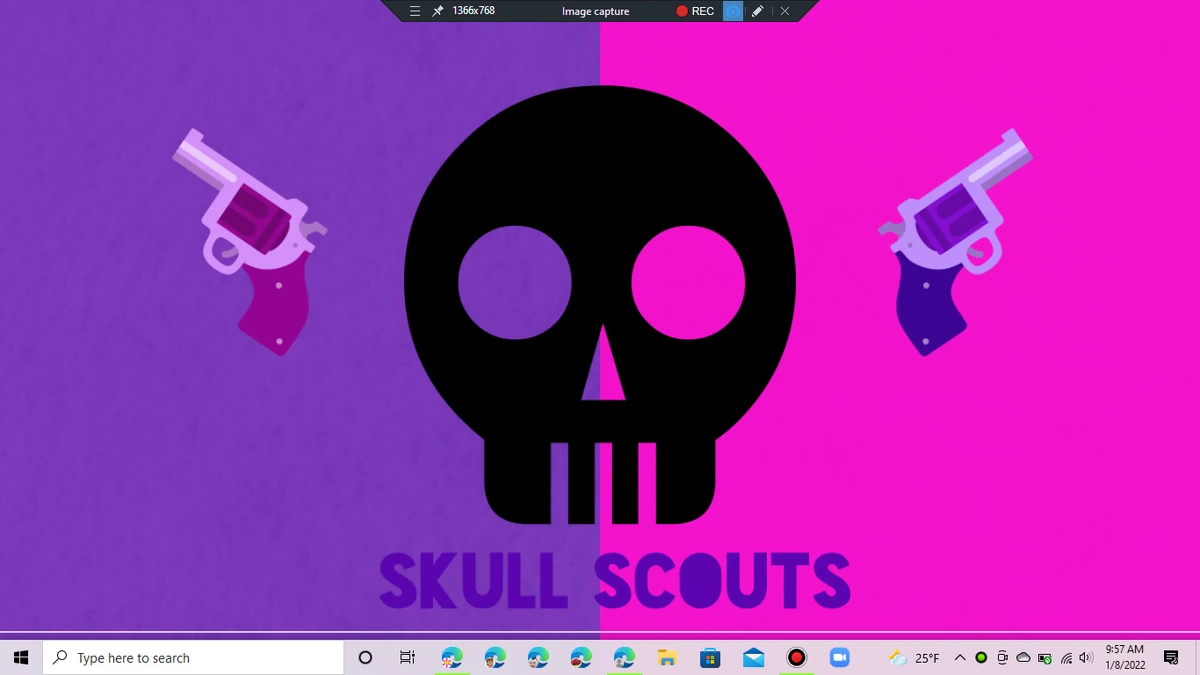Image resolution: width=1200 pixels, height=675 pixels.
Task: Launch File Explorer from the taskbar
Action: (667, 657)
